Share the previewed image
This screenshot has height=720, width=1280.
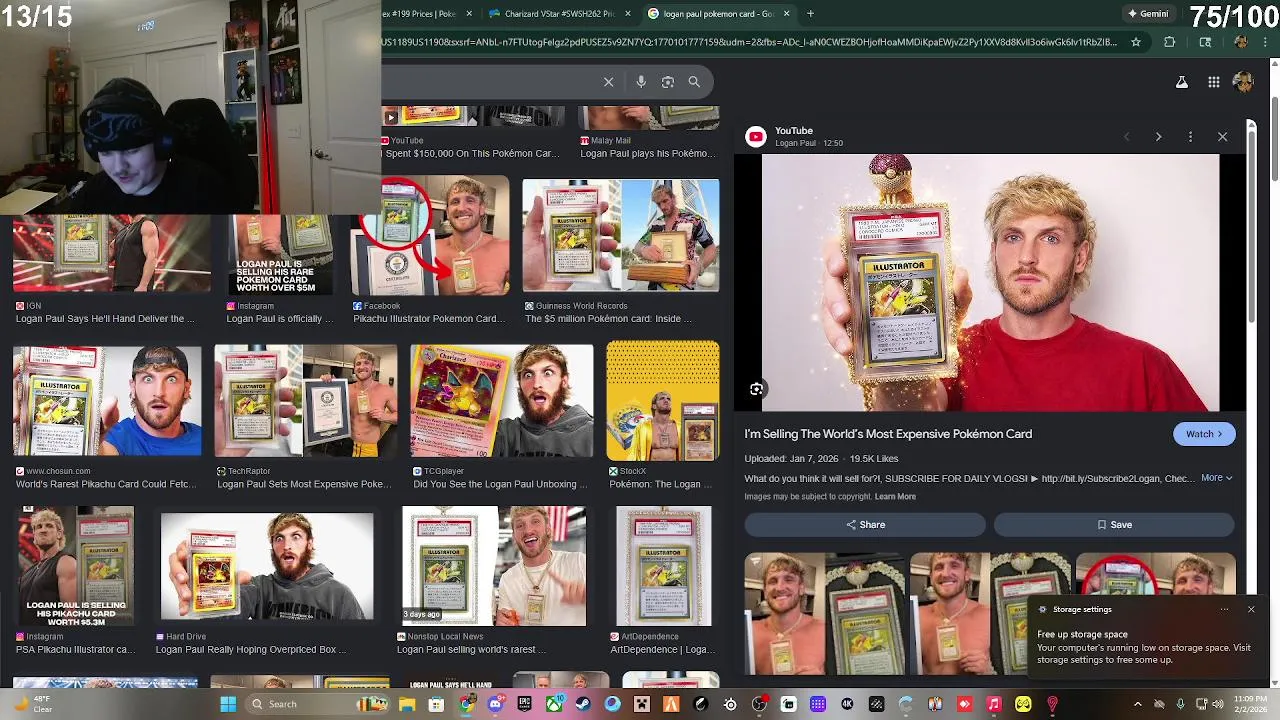(865, 524)
